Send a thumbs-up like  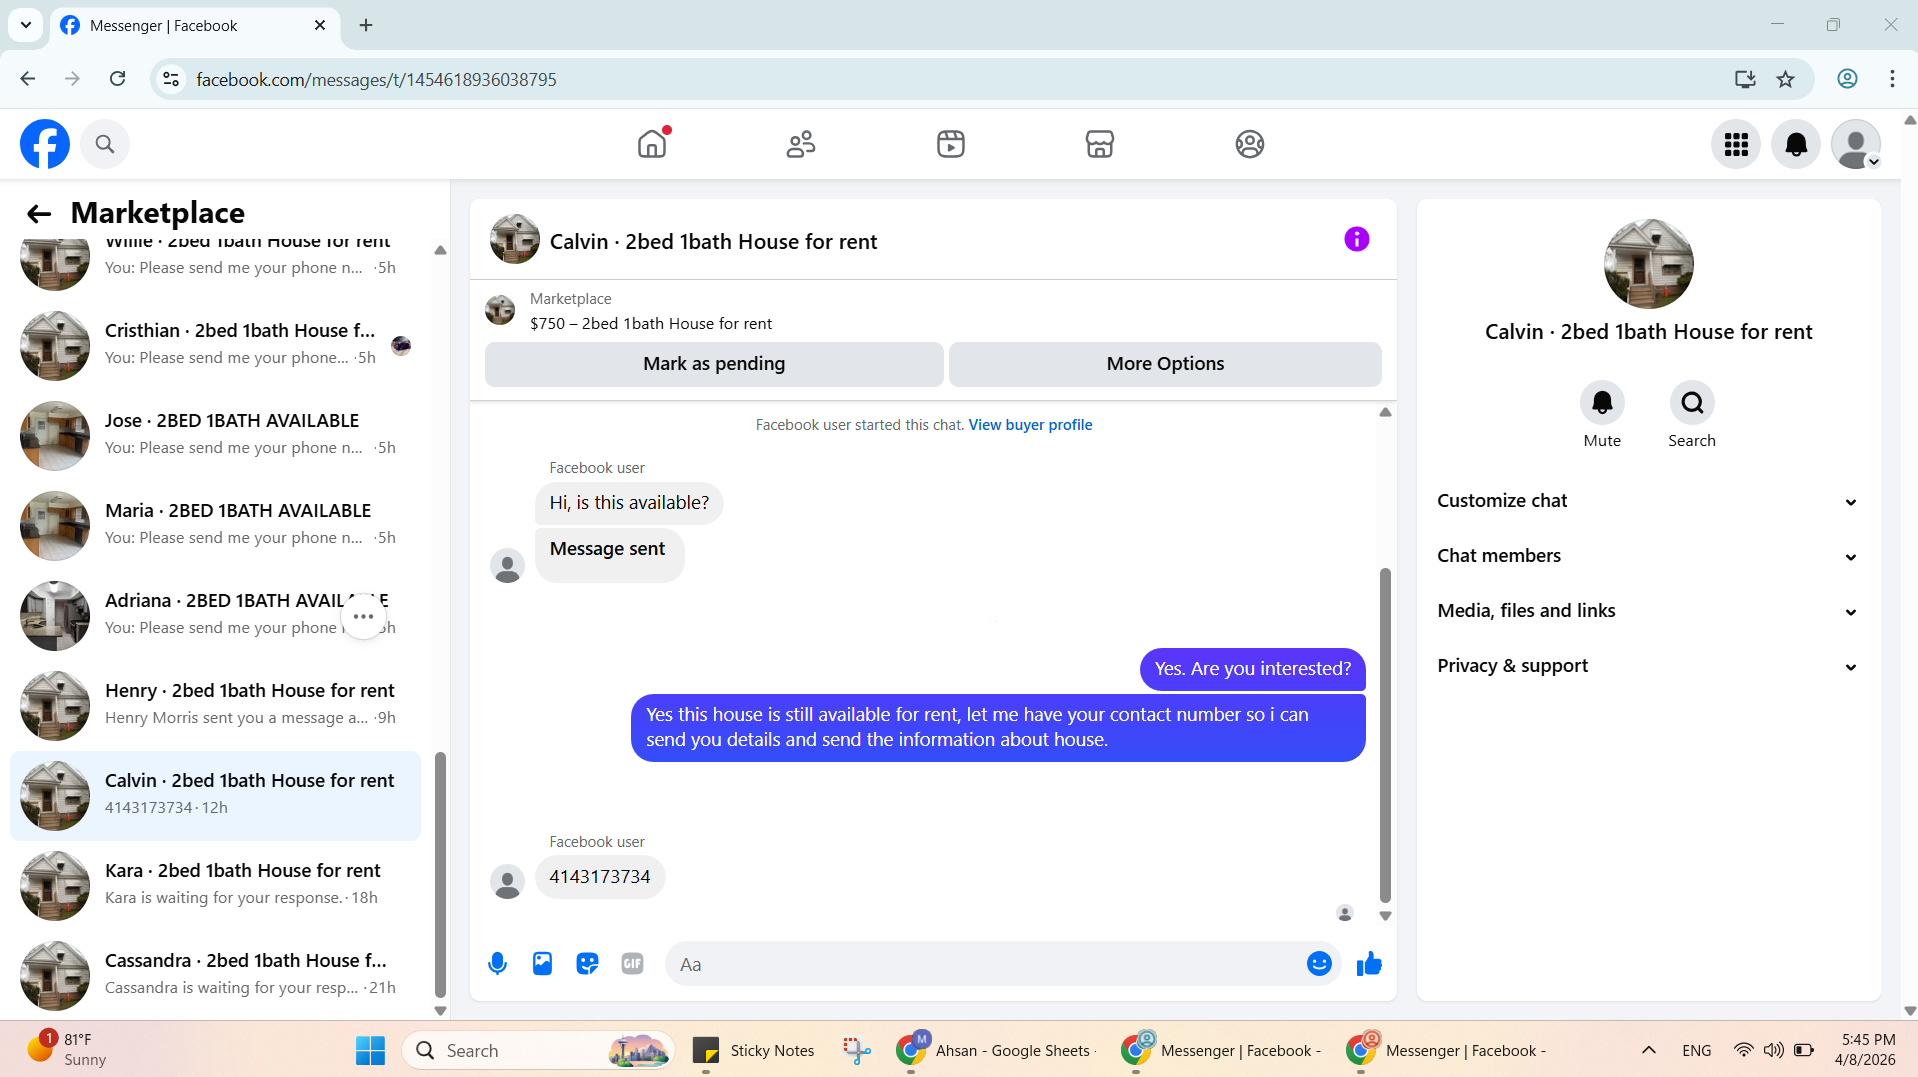(1369, 964)
